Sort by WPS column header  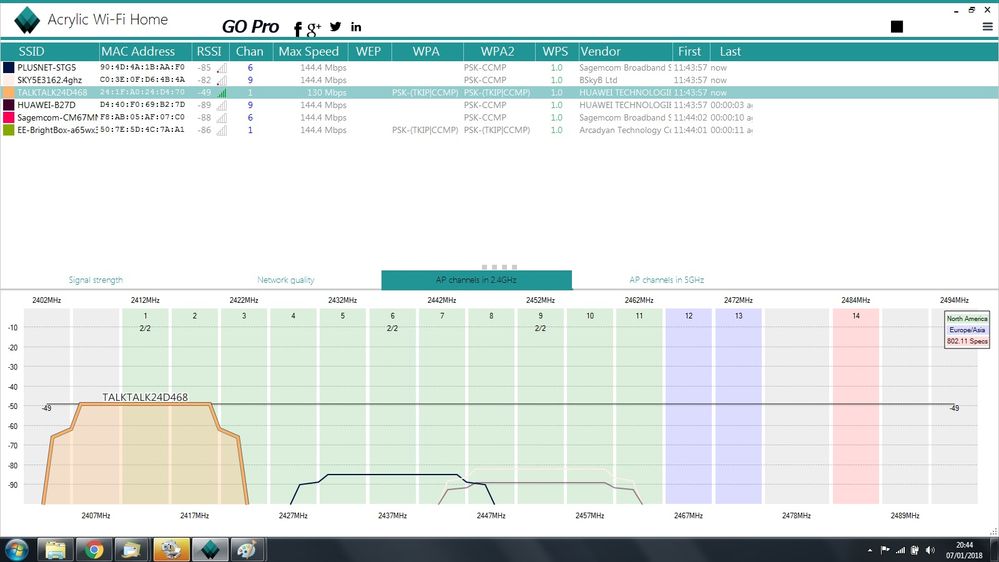point(557,52)
